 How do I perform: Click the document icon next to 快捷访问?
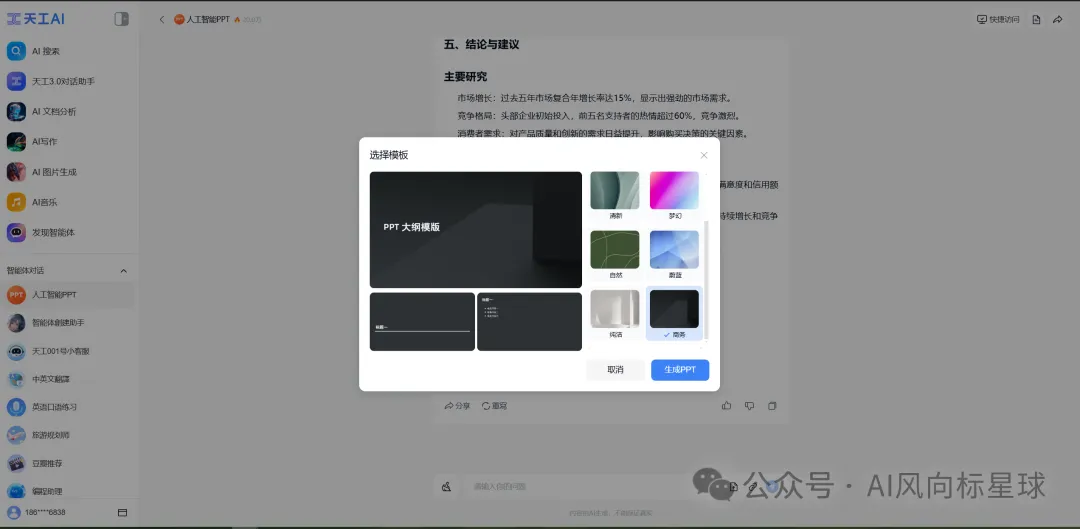pyautogui.click(x=1037, y=19)
